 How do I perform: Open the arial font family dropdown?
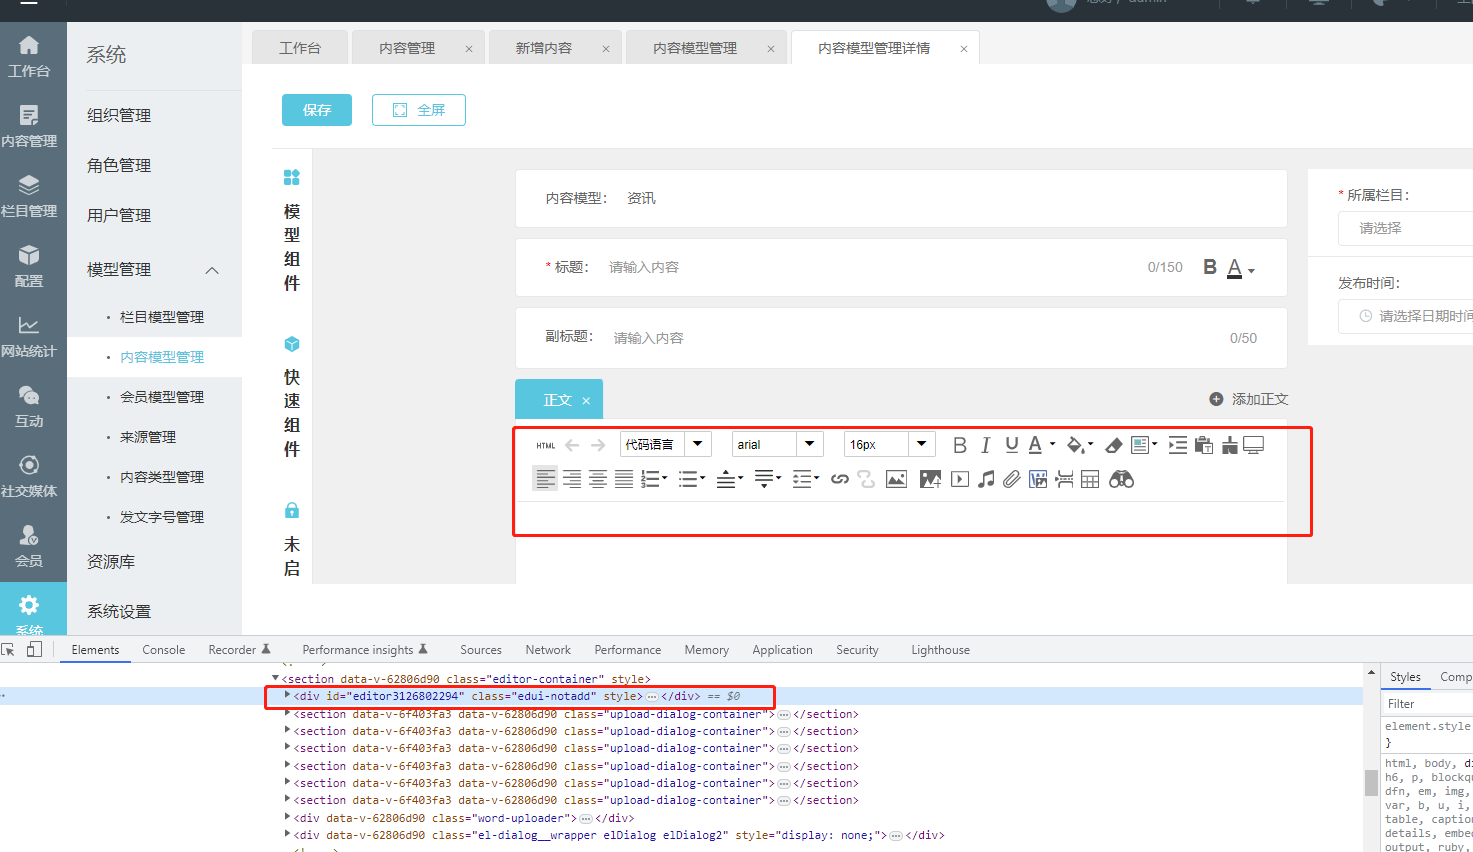777,445
